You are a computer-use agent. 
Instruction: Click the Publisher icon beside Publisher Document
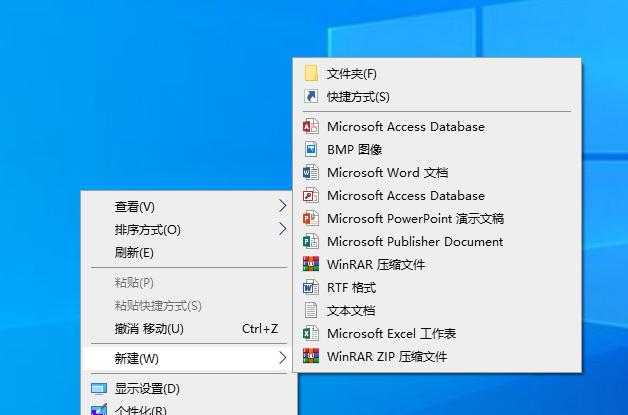pyautogui.click(x=311, y=242)
